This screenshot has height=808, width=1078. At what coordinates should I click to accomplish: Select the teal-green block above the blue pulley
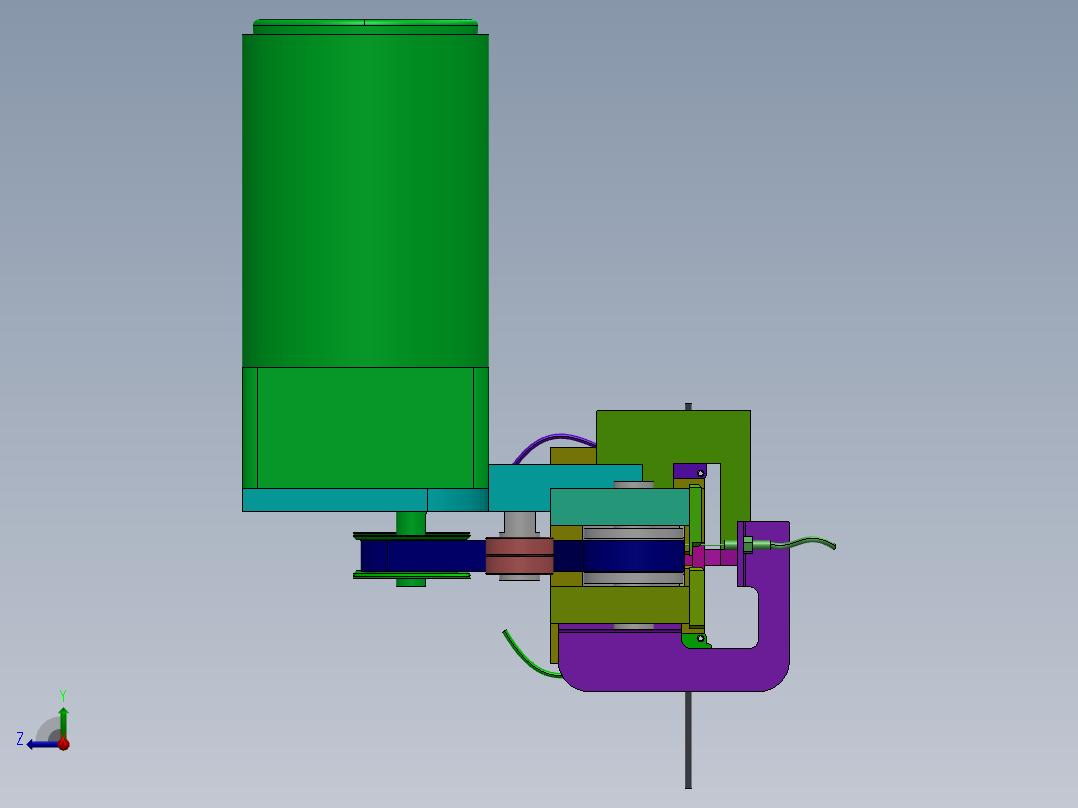point(619,507)
